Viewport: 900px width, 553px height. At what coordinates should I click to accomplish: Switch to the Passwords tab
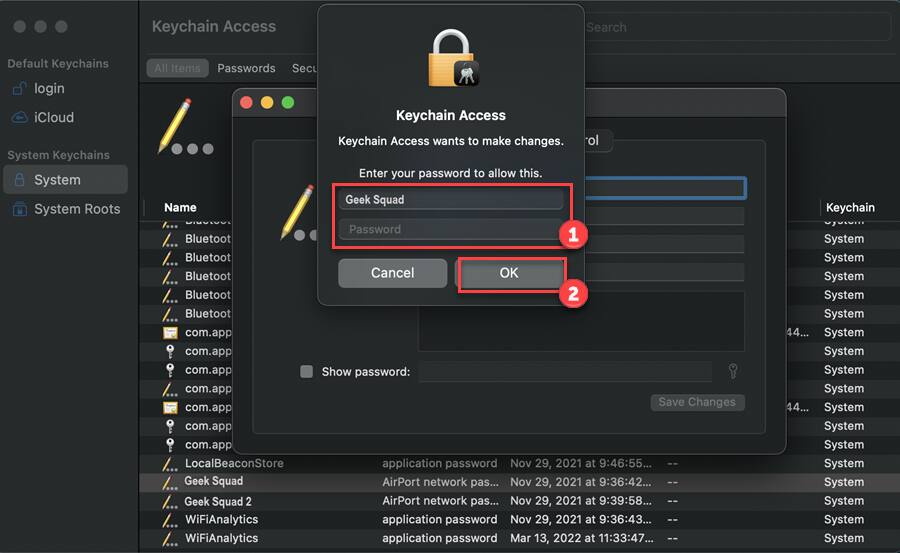tap(246, 68)
